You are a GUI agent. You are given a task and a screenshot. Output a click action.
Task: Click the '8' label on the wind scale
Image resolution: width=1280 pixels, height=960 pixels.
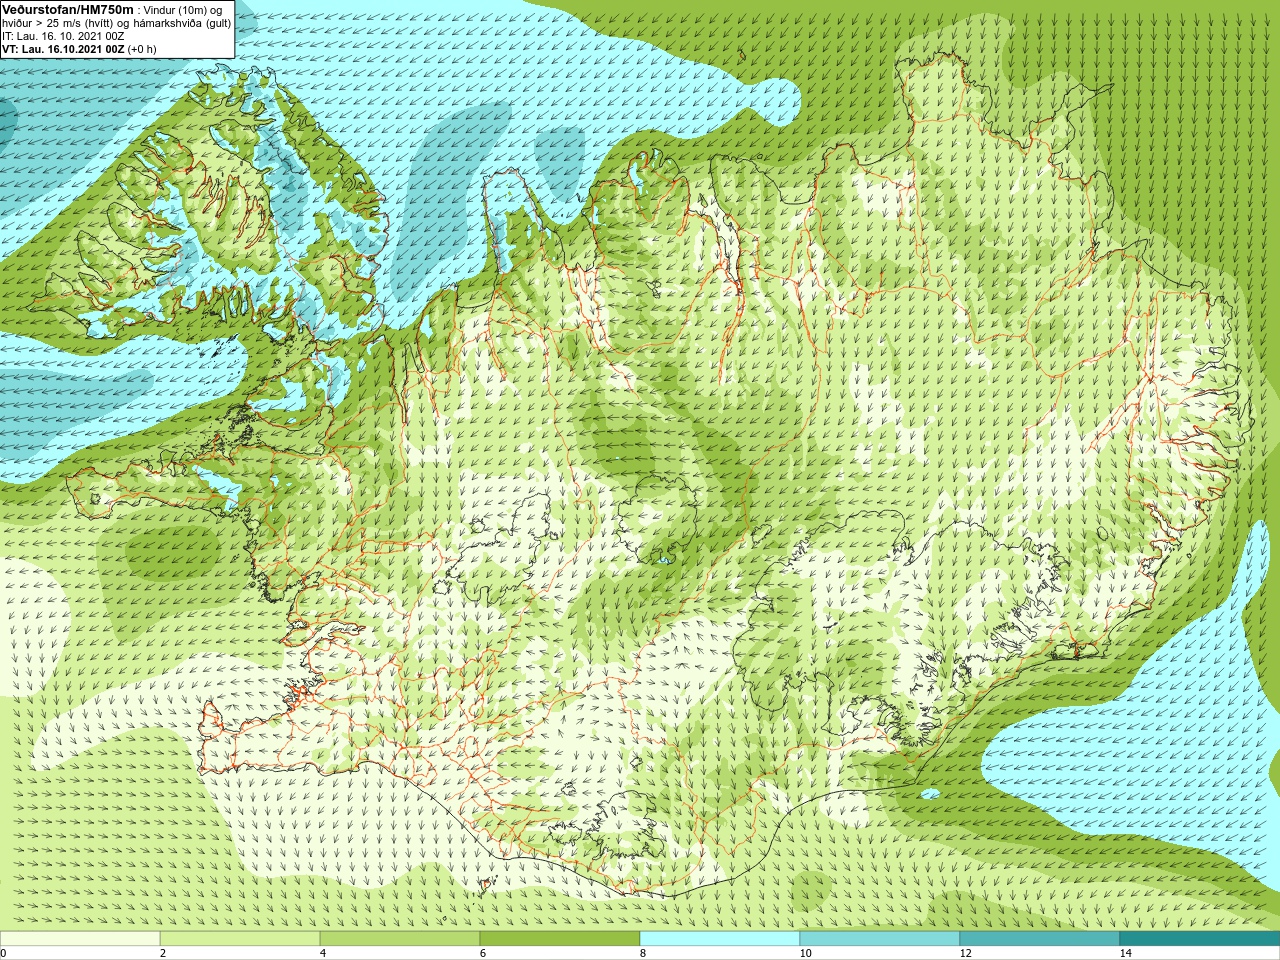point(642,953)
